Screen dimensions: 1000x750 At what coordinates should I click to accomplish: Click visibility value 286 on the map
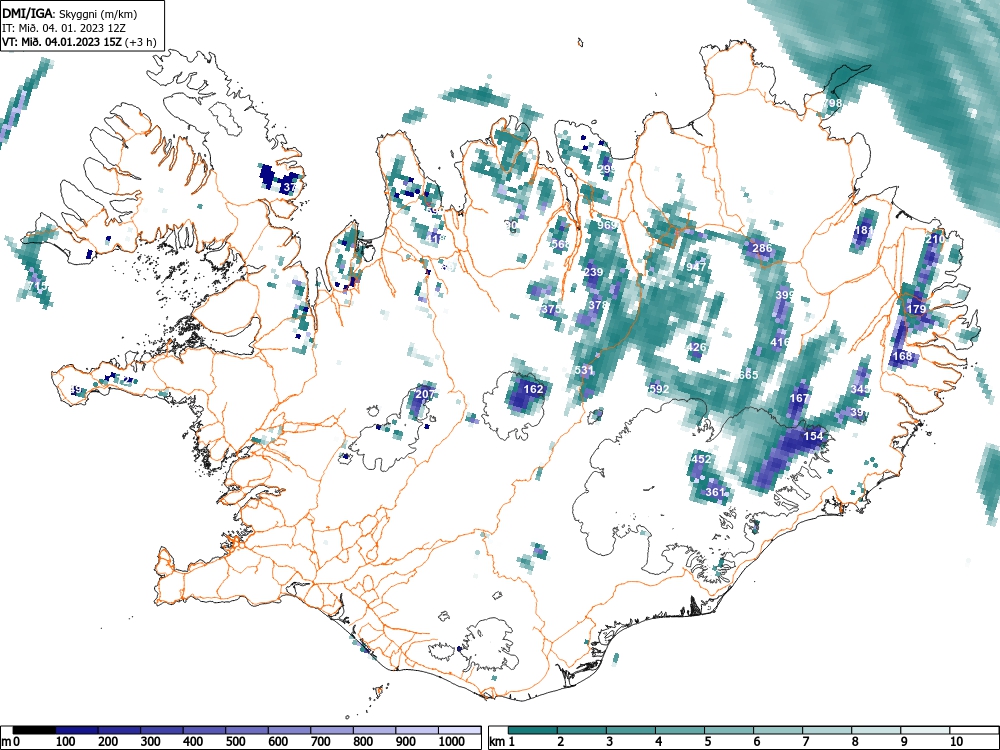[762, 248]
